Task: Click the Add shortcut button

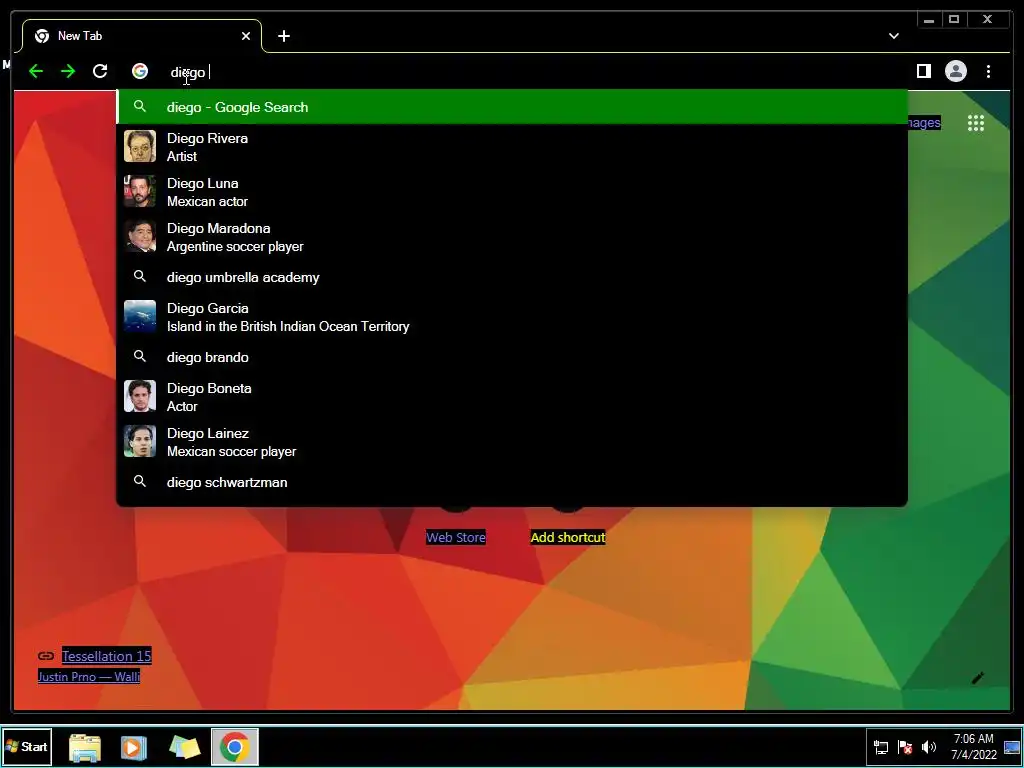Action: pyautogui.click(x=568, y=537)
